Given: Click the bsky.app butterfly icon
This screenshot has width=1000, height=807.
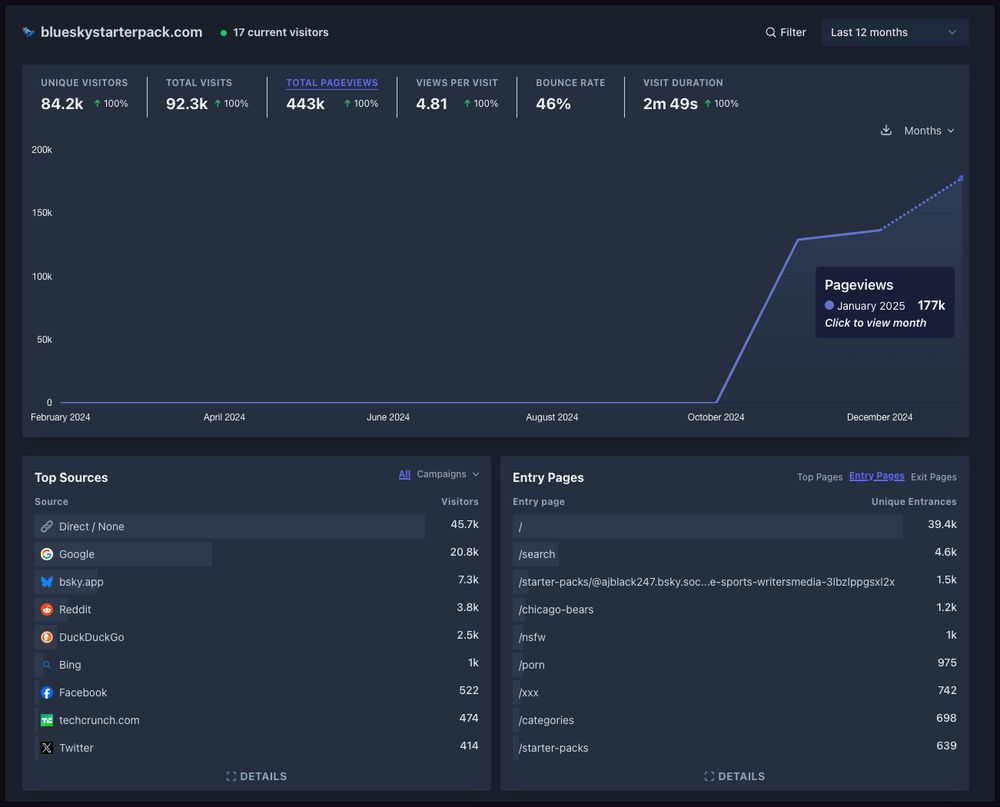Looking at the screenshot, I should tap(47, 582).
